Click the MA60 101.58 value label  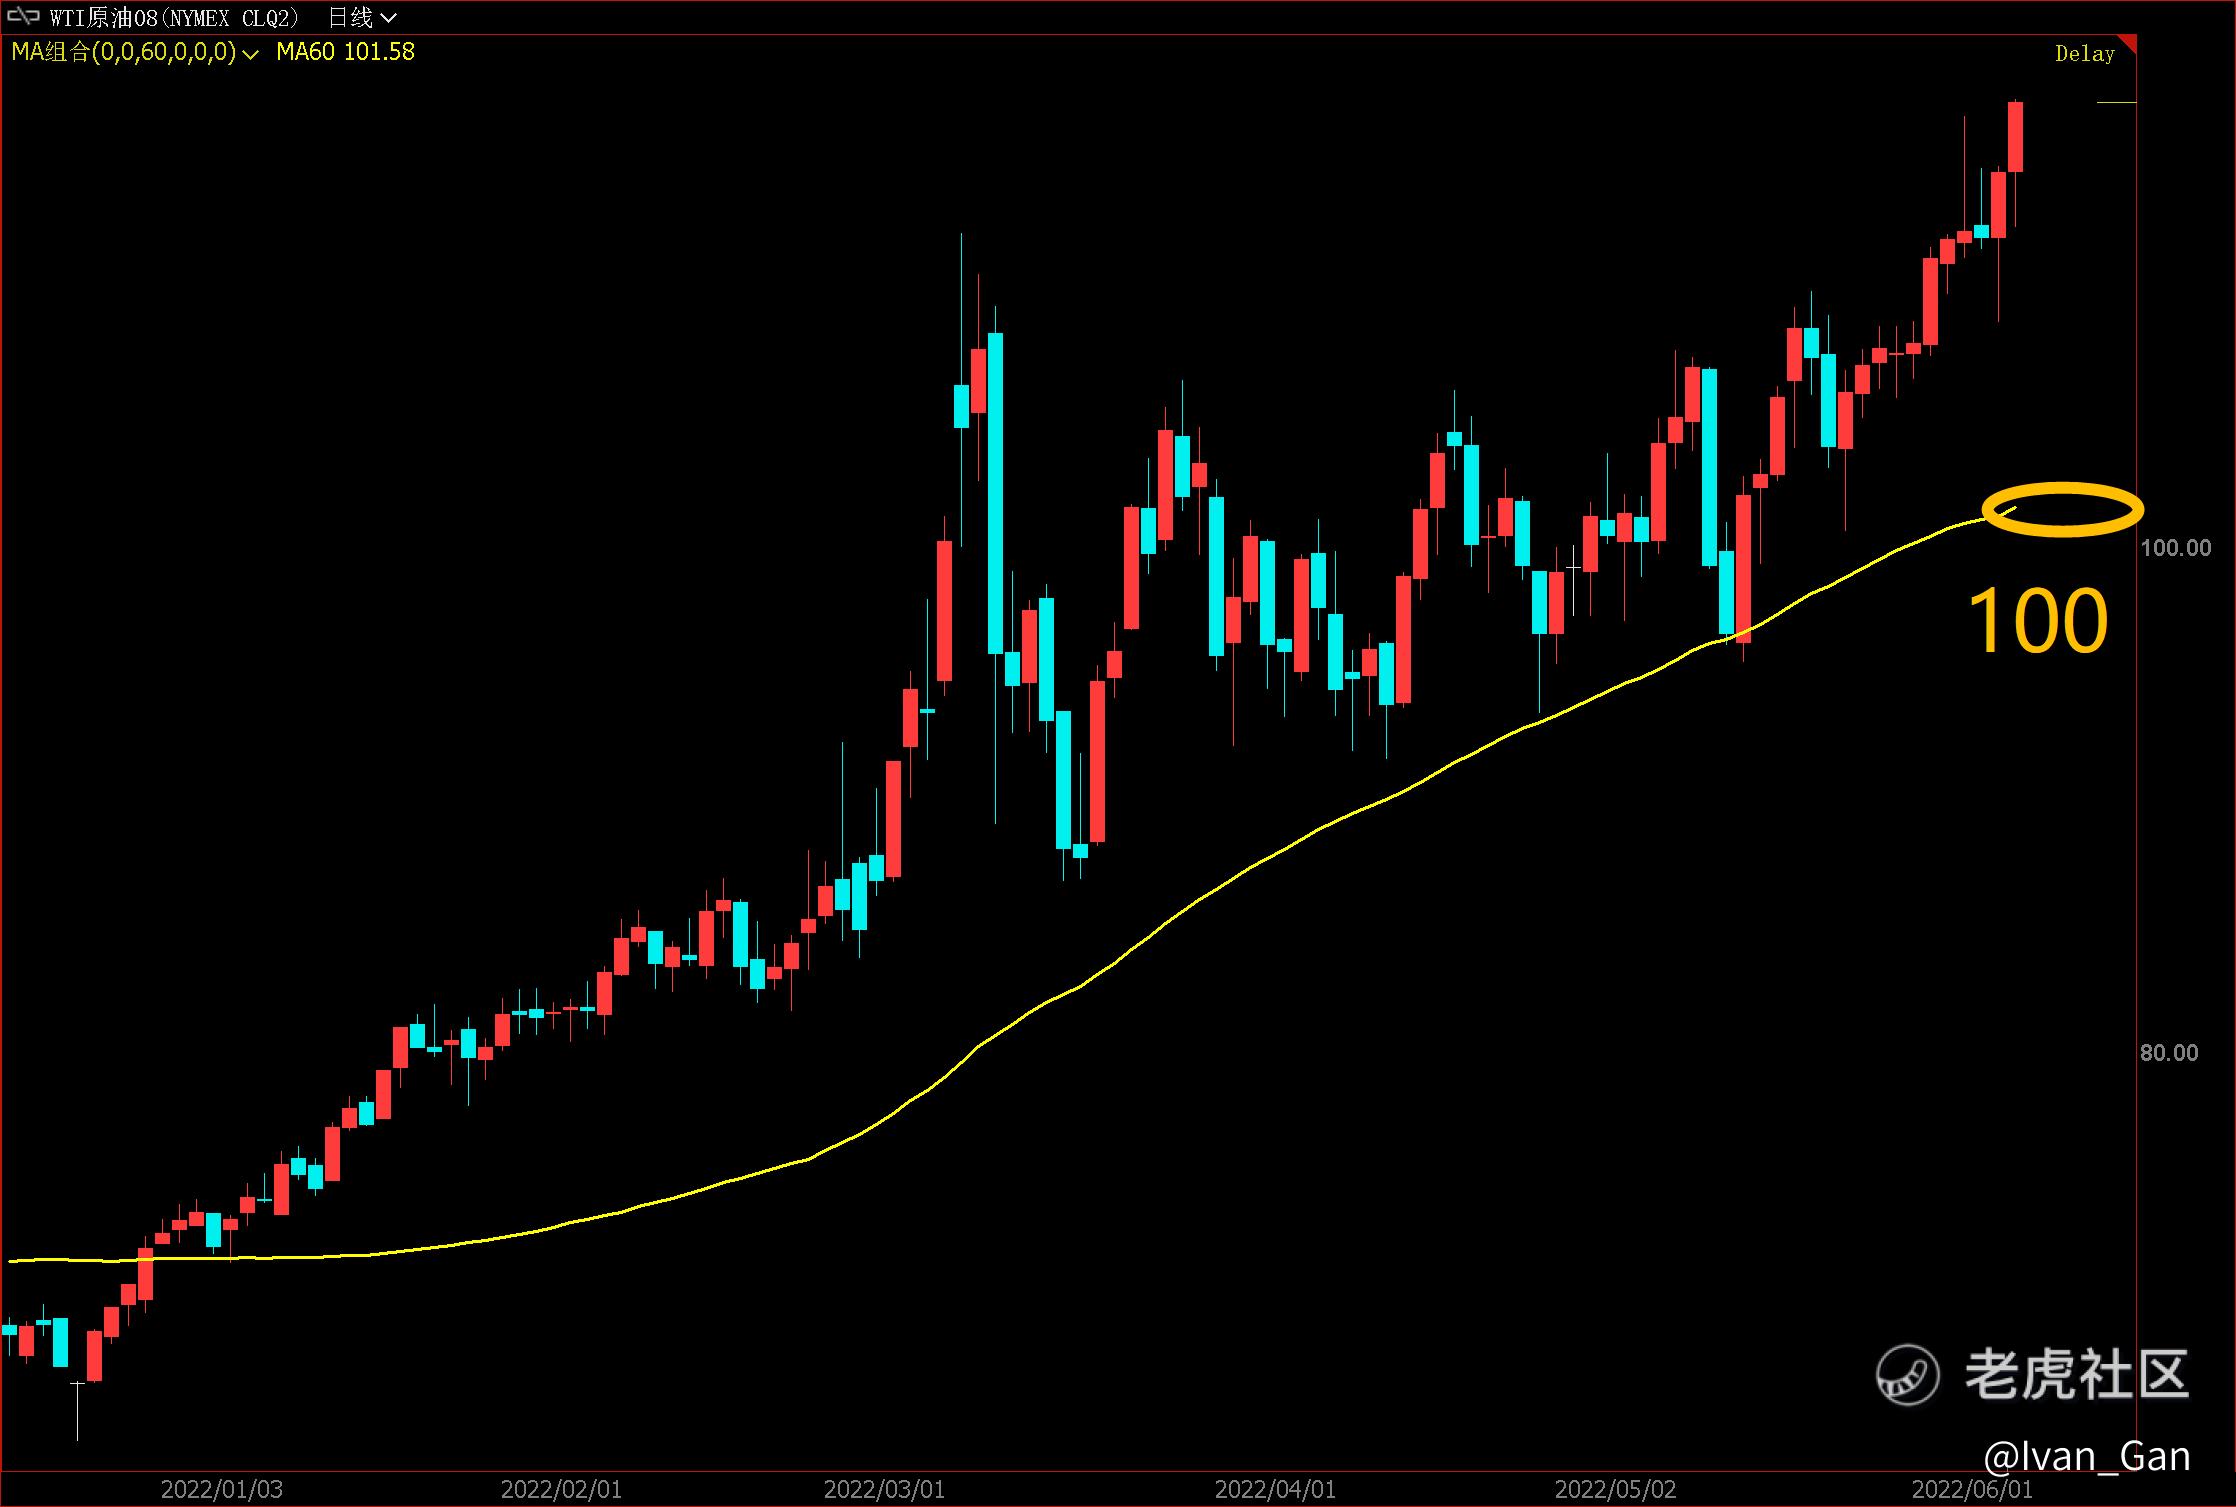tap(345, 52)
